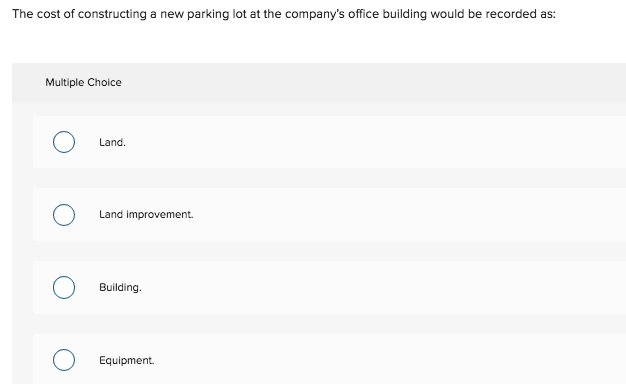Screen dimensions: 626x384
Task: Select the Land radio button
Action: (64, 142)
